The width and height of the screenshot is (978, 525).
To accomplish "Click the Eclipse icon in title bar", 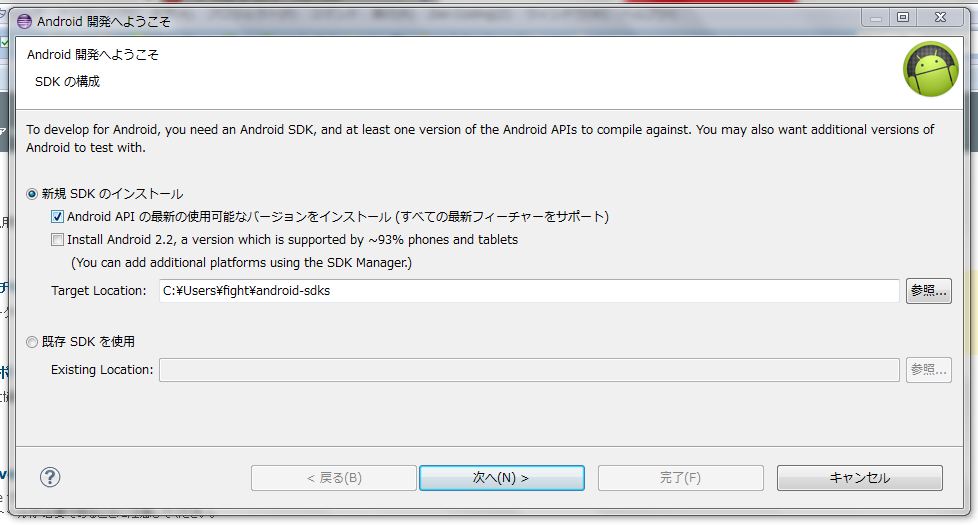I will [24, 21].
